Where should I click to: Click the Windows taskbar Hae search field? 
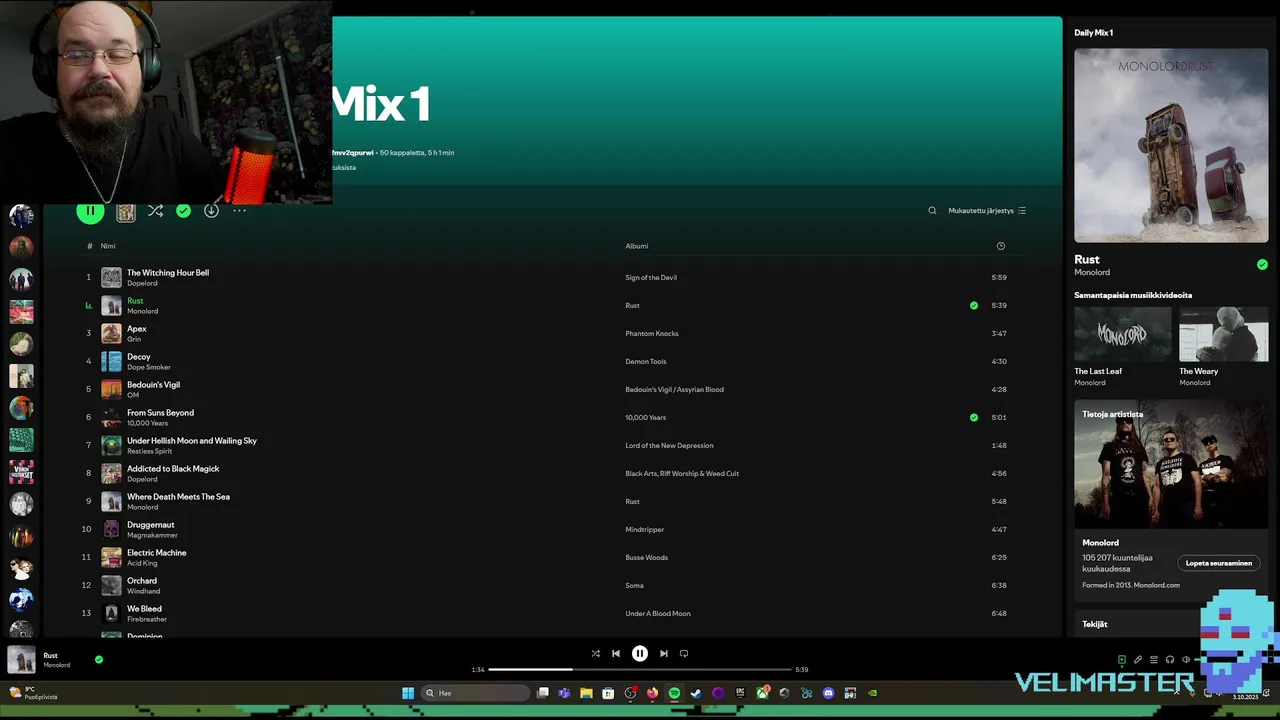pyautogui.click(x=474, y=693)
